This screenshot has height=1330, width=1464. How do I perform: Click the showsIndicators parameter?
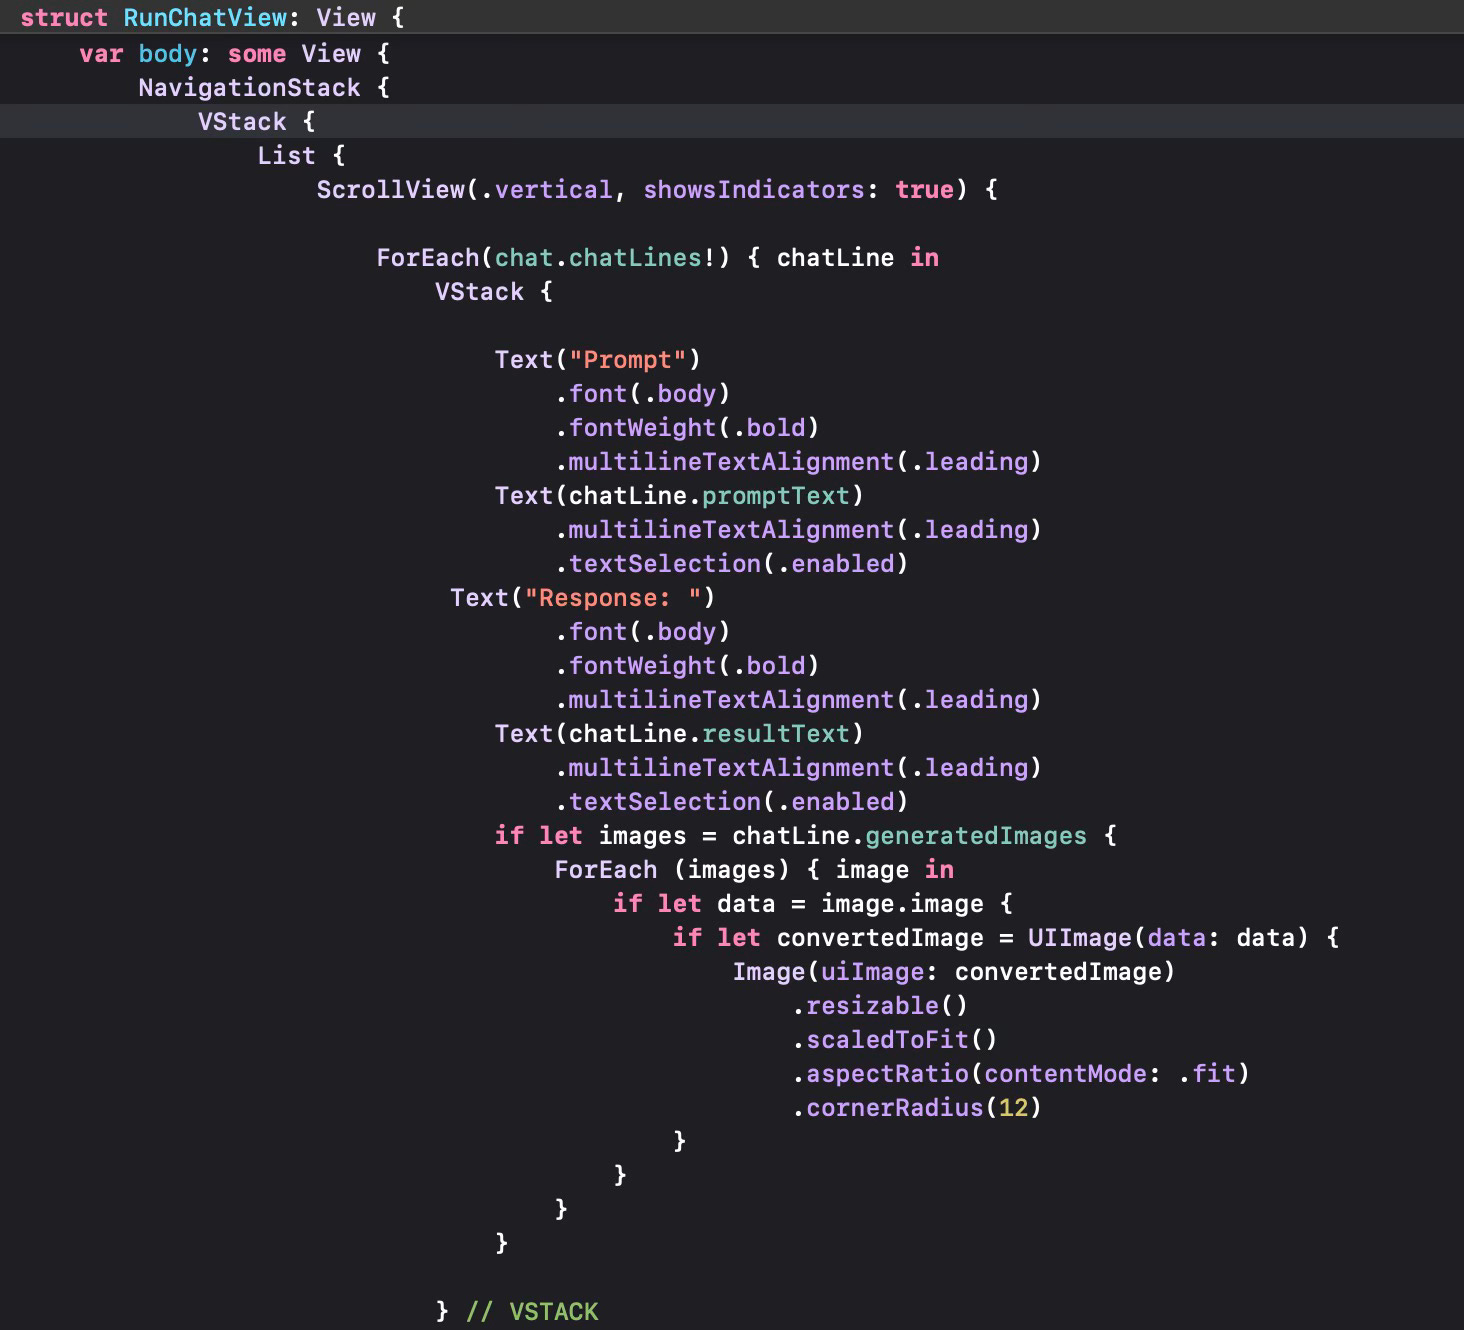pyautogui.click(x=754, y=189)
